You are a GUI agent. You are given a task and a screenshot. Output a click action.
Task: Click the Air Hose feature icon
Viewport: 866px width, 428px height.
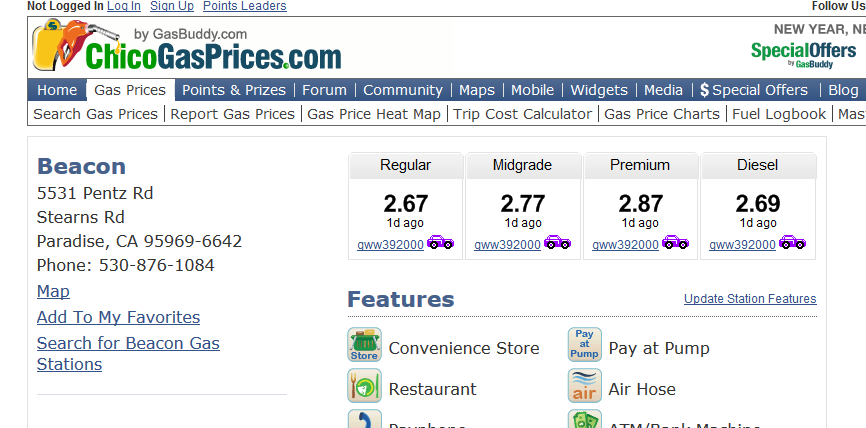pyautogui.click(x=585, y=385)
